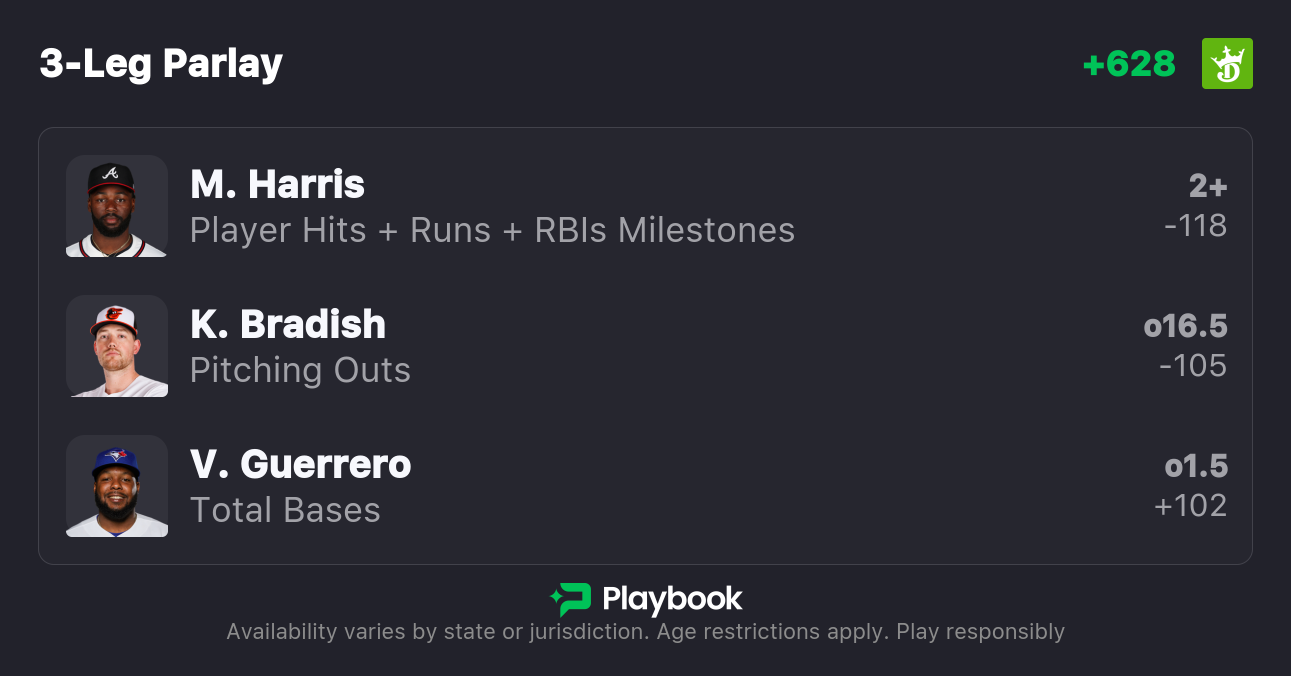Click the o1.5 total bases line
The image size is (1291, 676).
pos(1196,466)
